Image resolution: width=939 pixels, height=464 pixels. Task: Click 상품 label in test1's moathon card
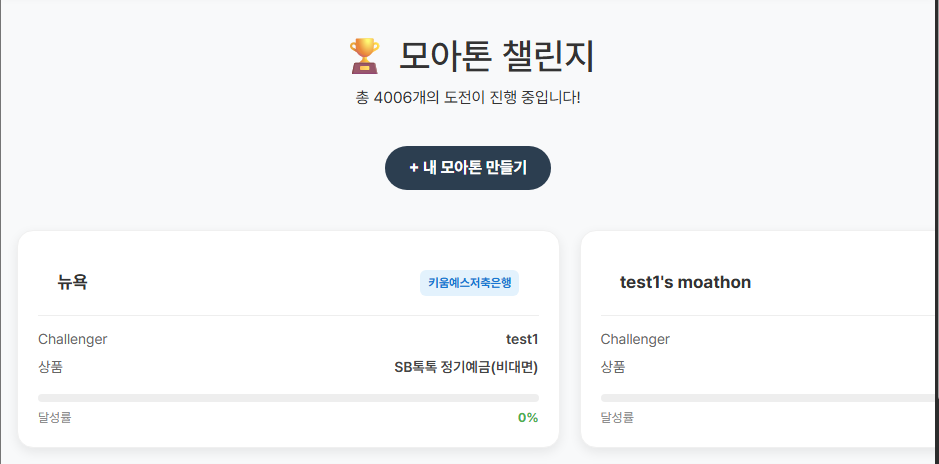[612, 367]
